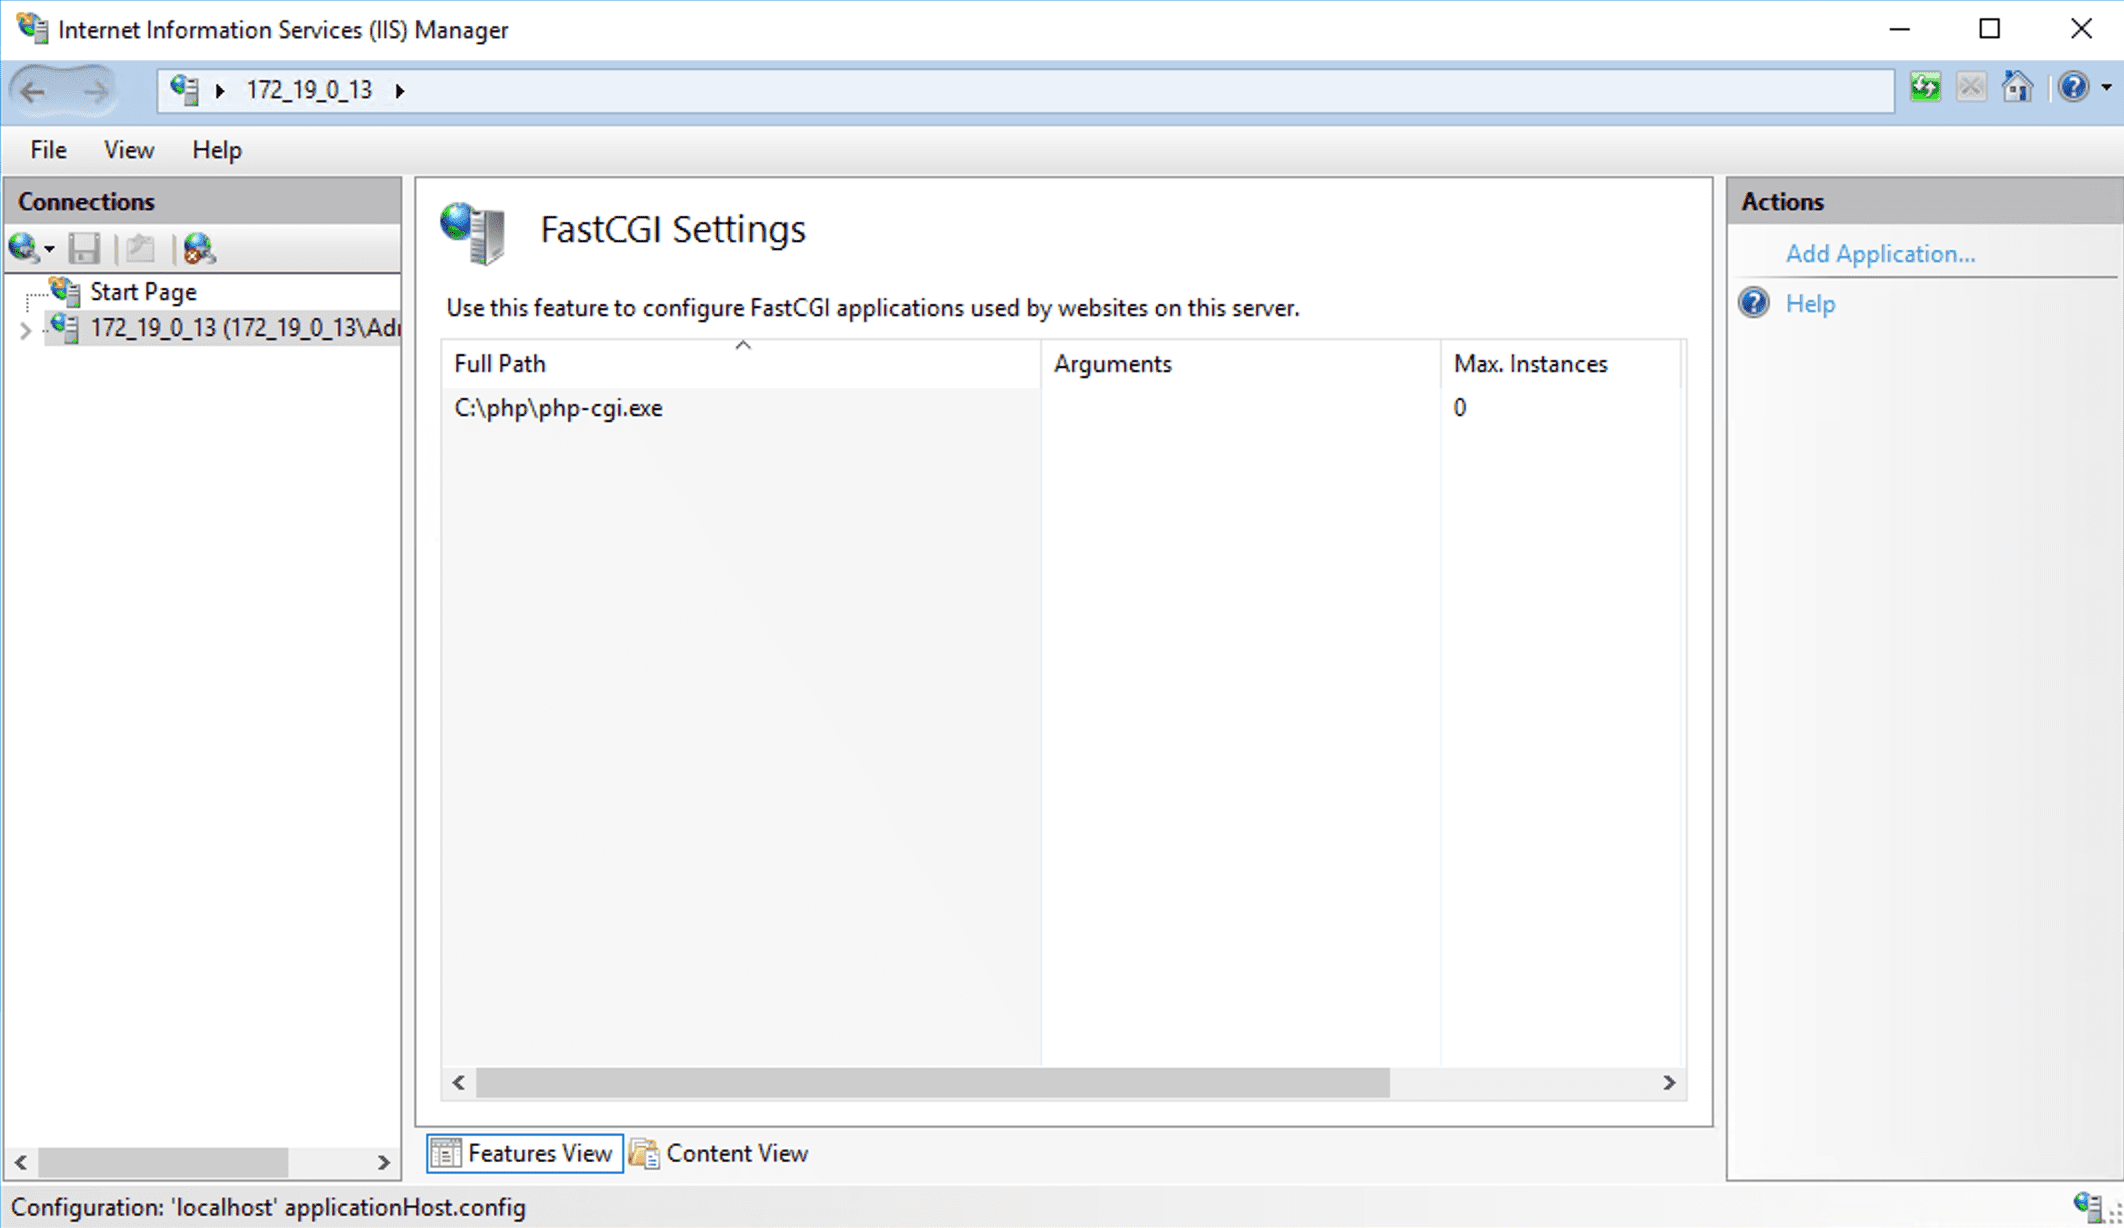The image size is (2124, 1228).
Task: Click the Add Application link
Action: click(1880, 254)
